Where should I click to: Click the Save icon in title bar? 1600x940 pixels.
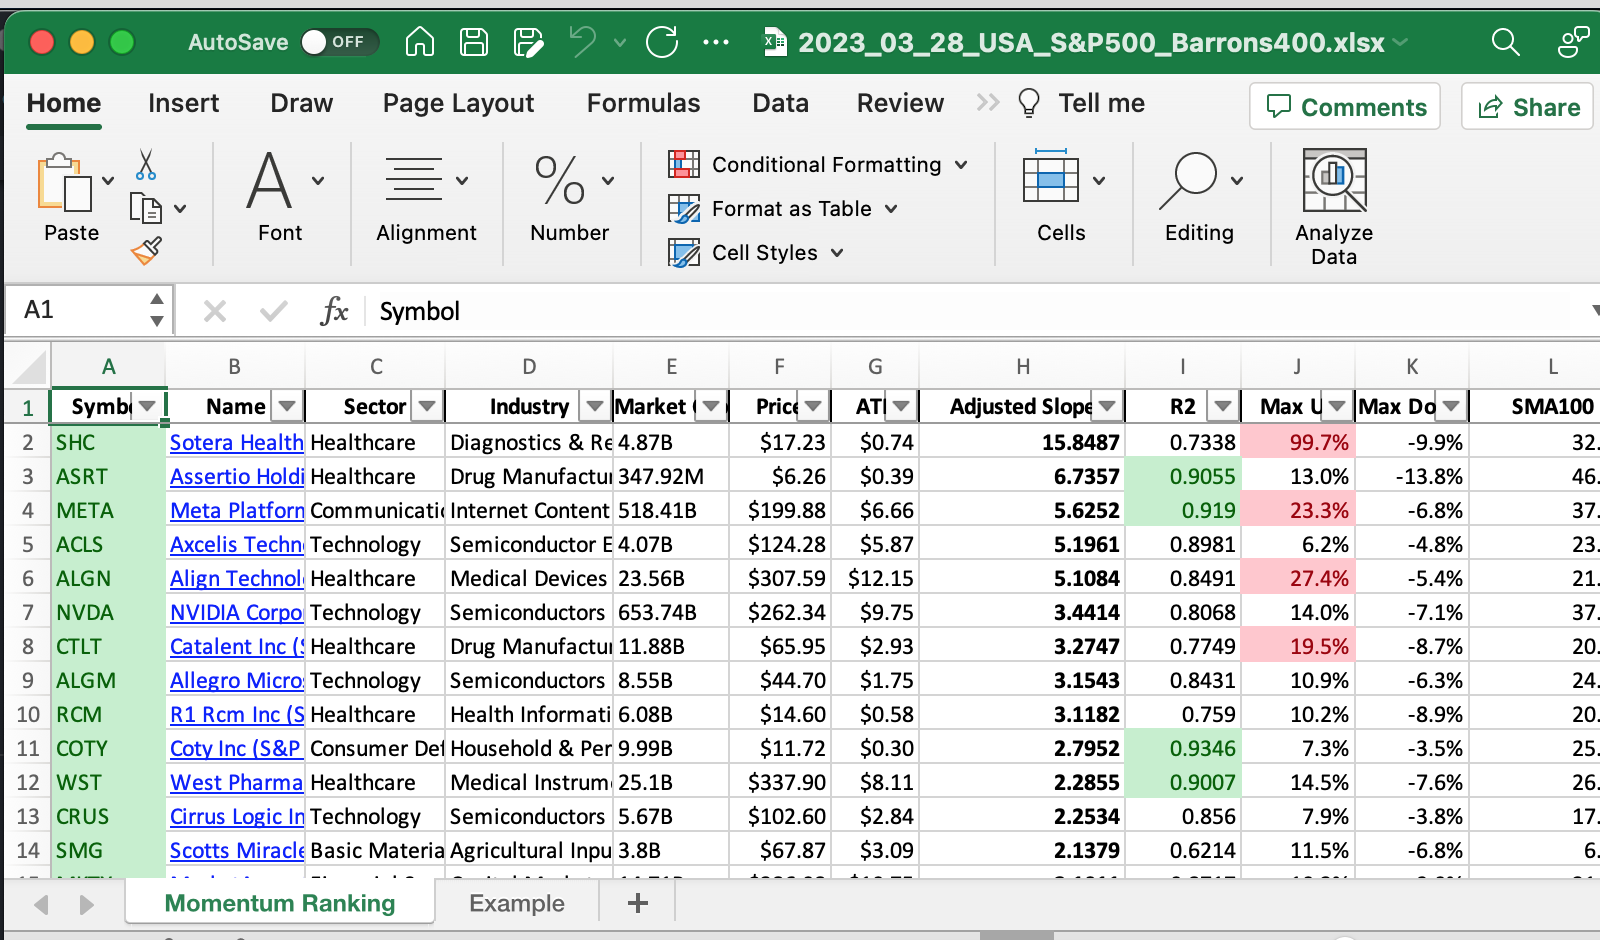[473, 42]
